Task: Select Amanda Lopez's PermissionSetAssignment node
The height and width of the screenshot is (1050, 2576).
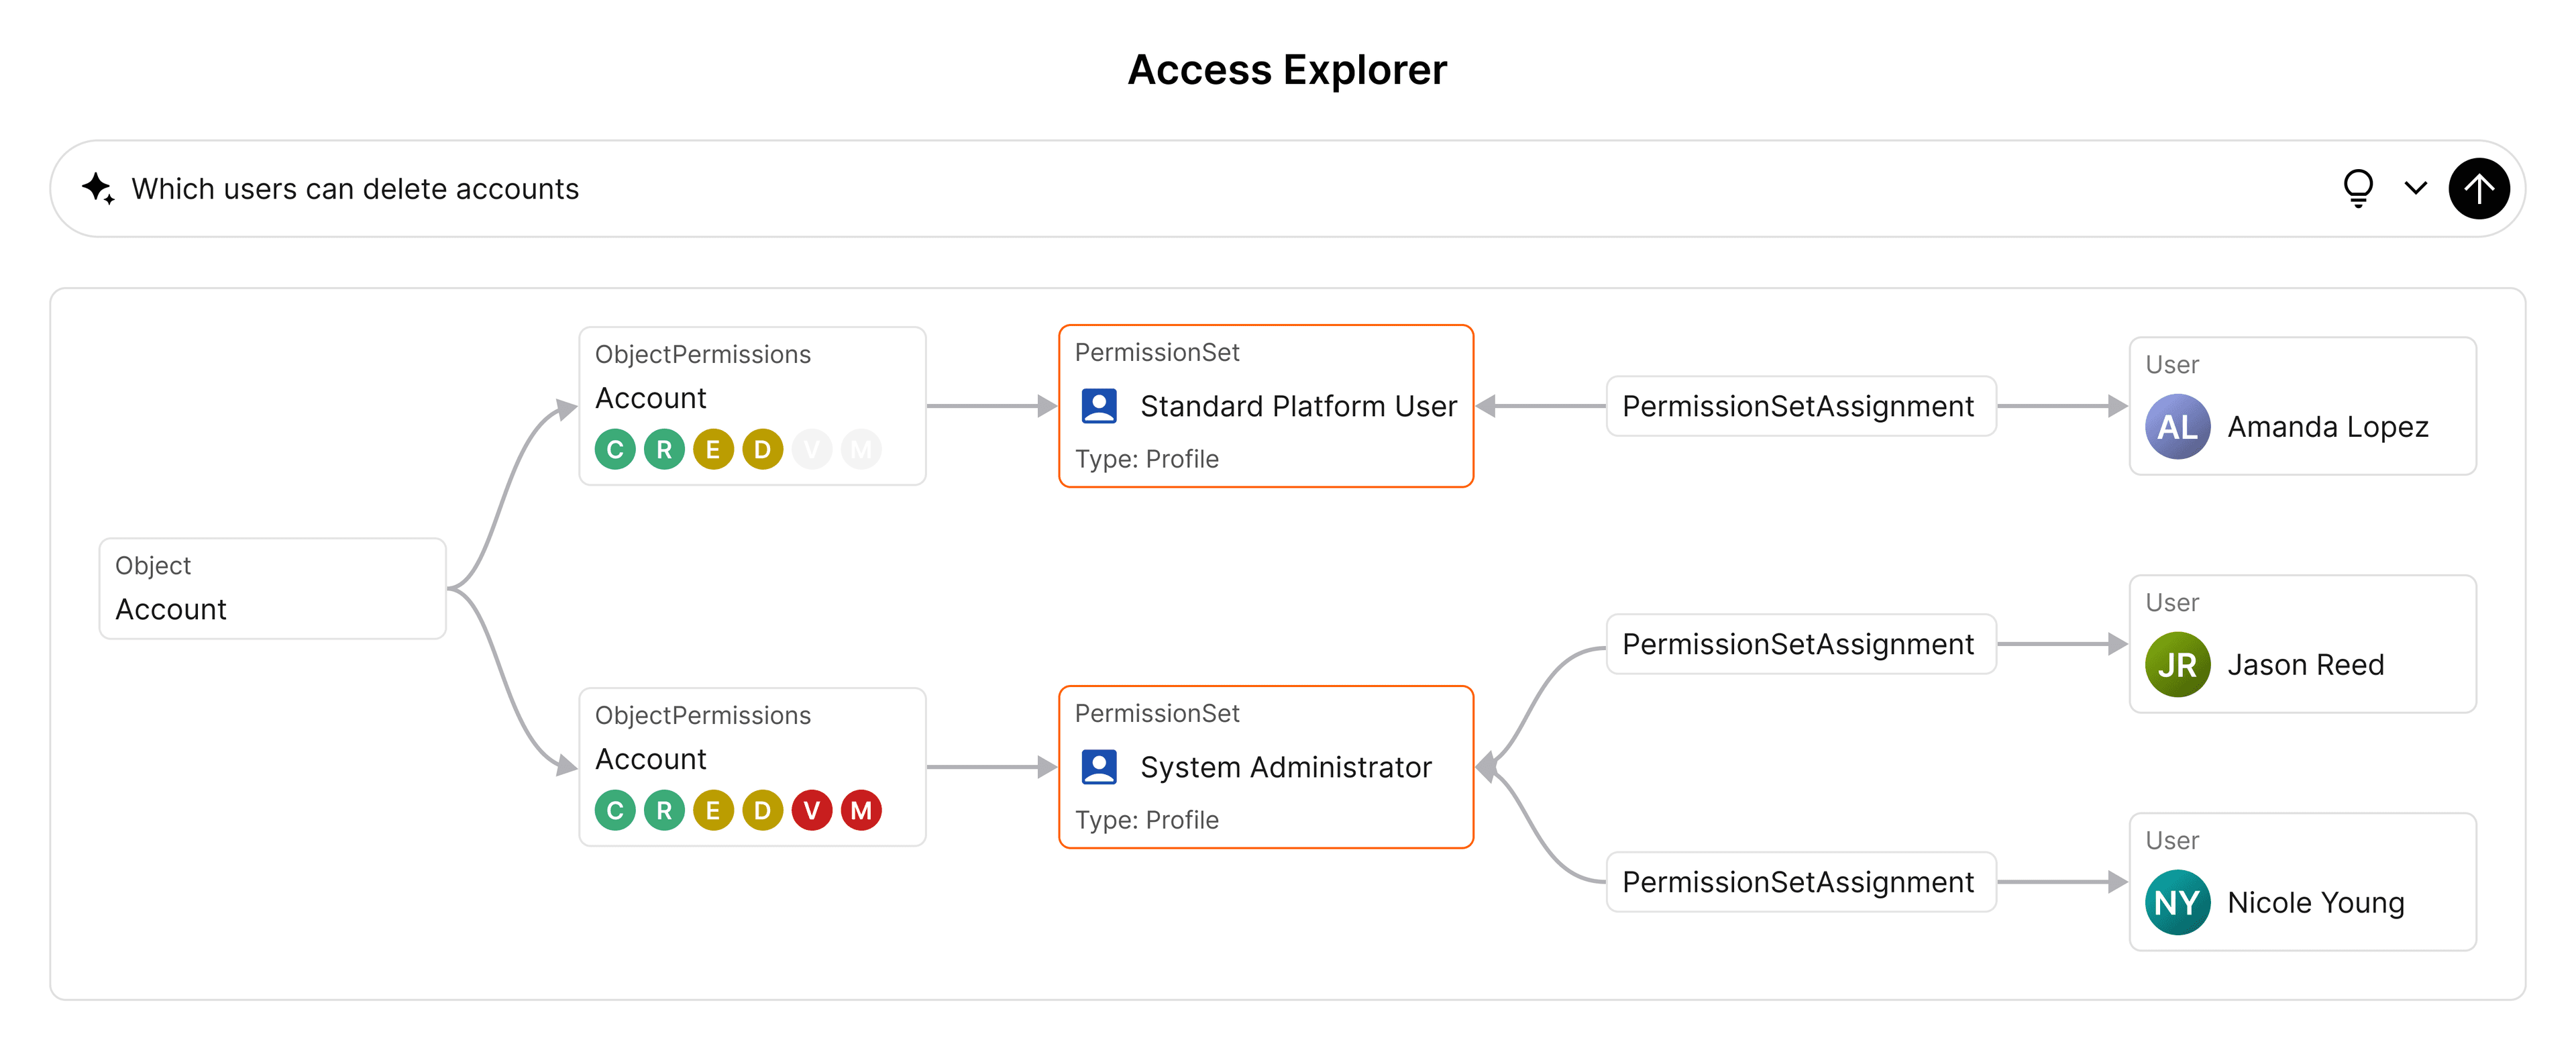Action: pyautogui.click(x=1799, y=406)
